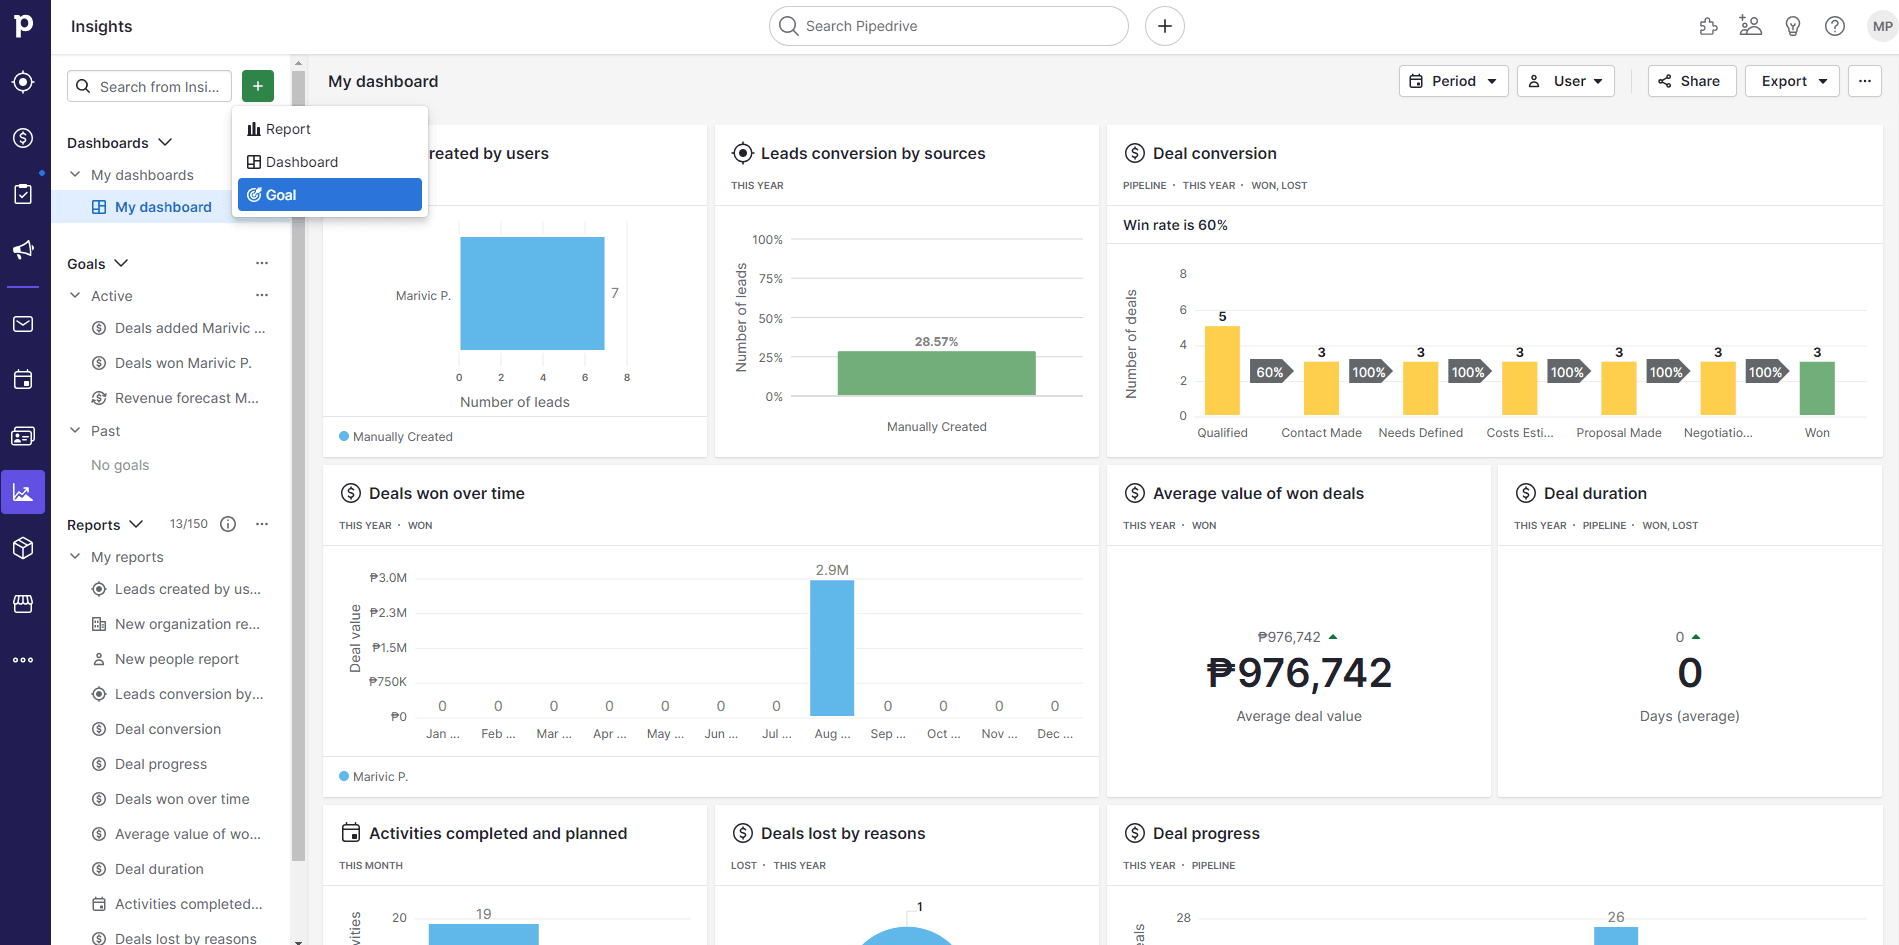Open Projects clipboard icon in sidebar
Screen dimensions: 1899x945
click(23, 194)
